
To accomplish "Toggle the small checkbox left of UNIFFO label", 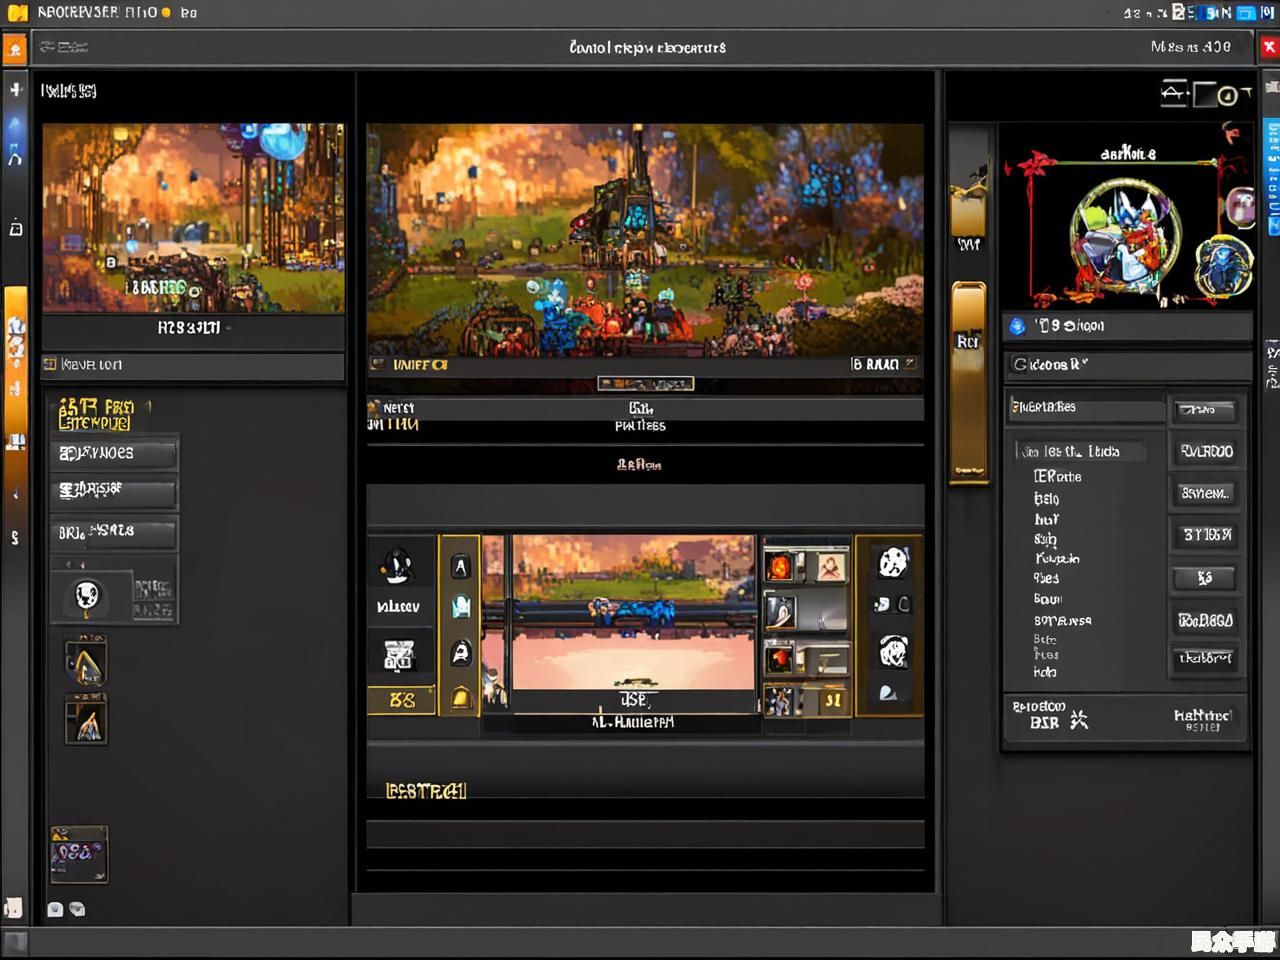I will (378, 365).
